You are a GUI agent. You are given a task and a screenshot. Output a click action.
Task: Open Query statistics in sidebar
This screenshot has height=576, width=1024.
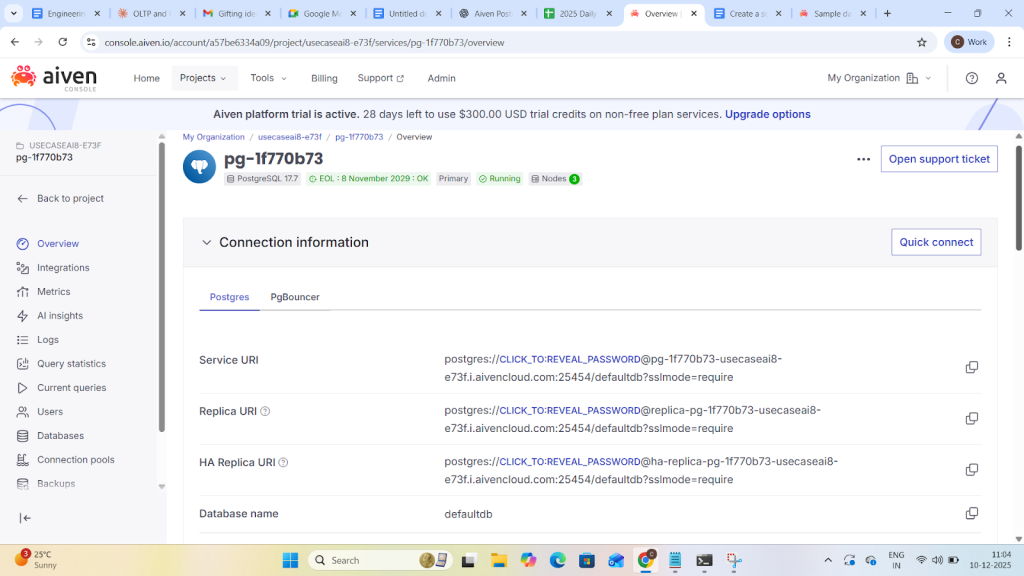(x=71, y=364)
